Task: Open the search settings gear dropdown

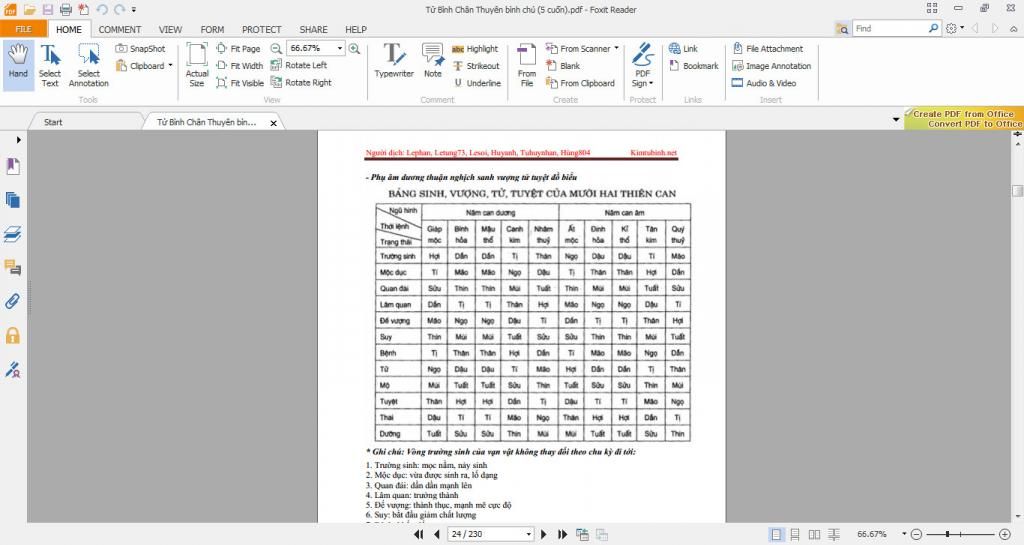Action: click(x=954, y=28)
